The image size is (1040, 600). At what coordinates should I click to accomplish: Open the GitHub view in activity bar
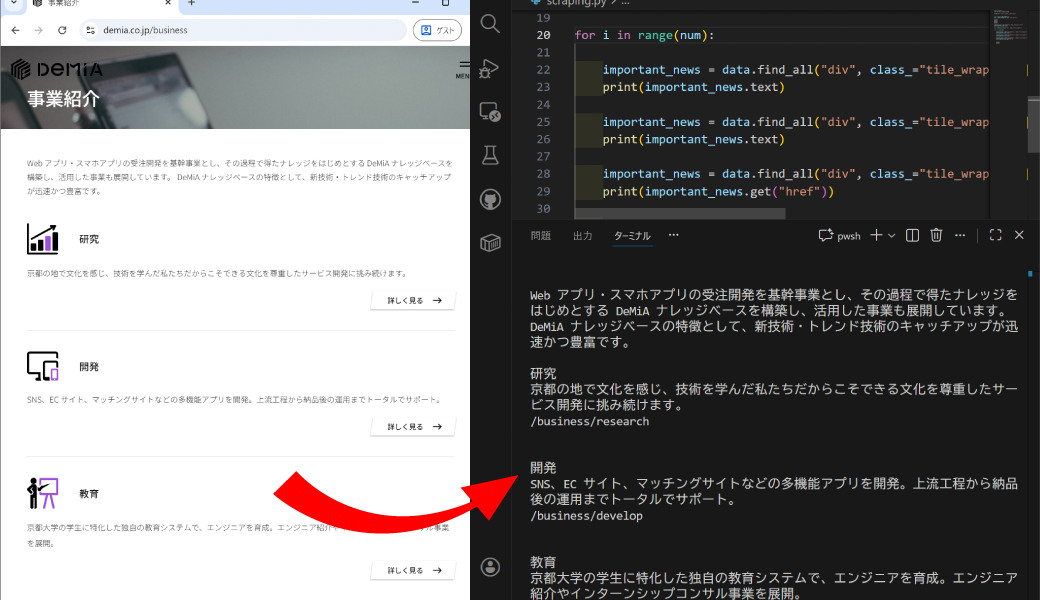[490, 199]
